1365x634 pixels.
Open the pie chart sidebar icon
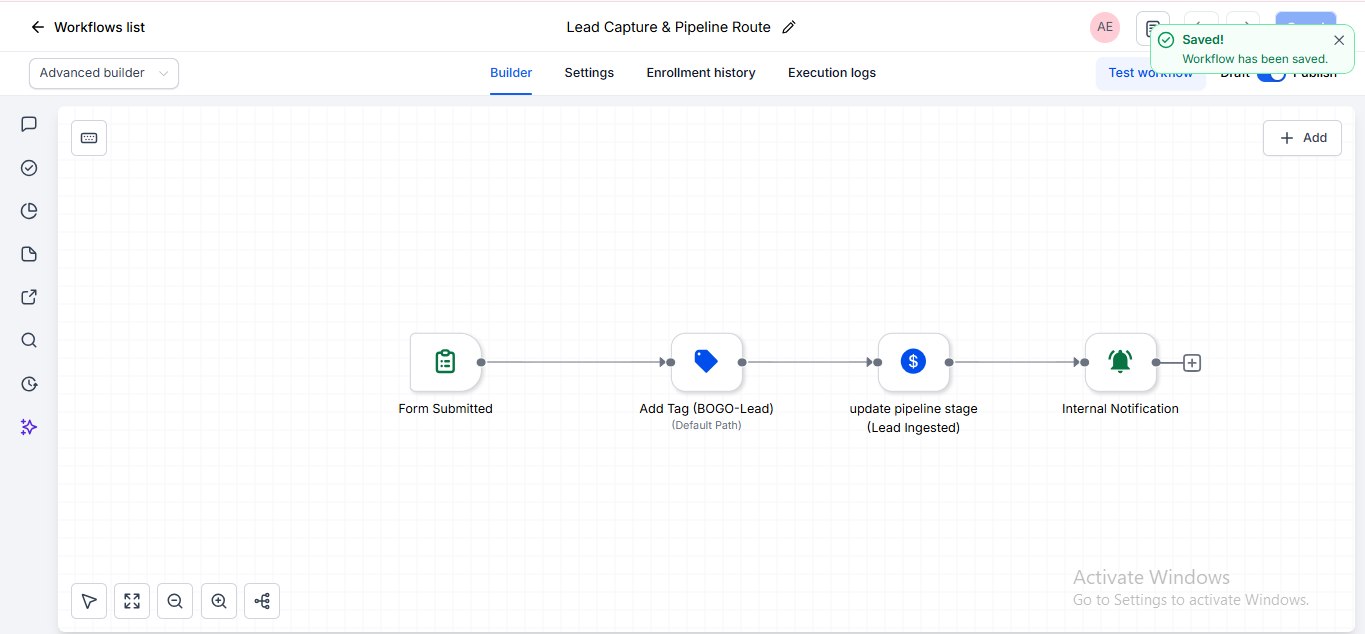click(29, 211)
